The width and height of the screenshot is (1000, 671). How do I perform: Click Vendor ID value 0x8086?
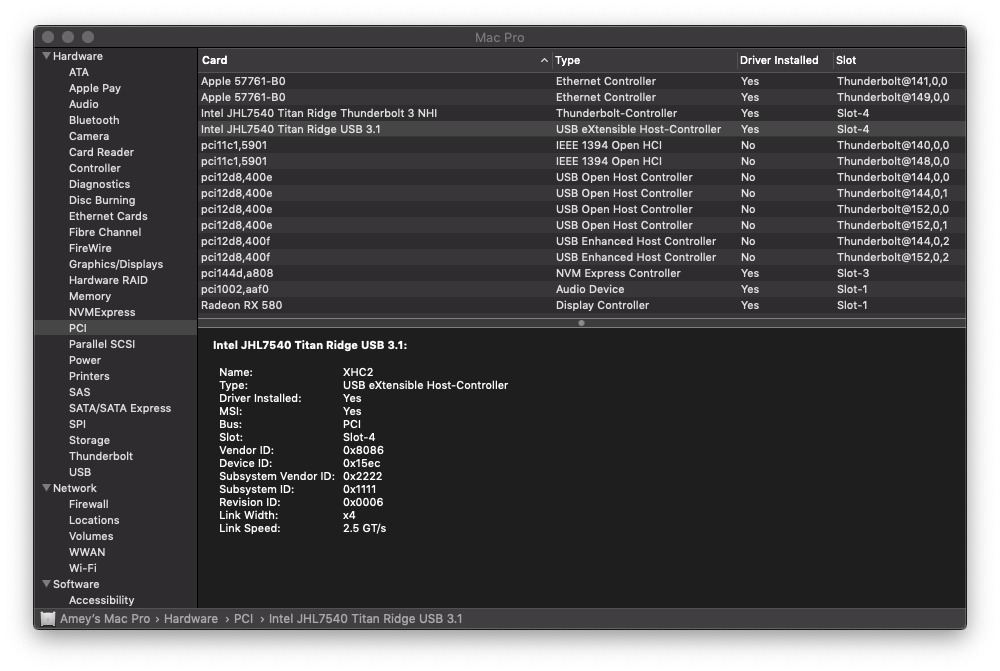[364, 450]
